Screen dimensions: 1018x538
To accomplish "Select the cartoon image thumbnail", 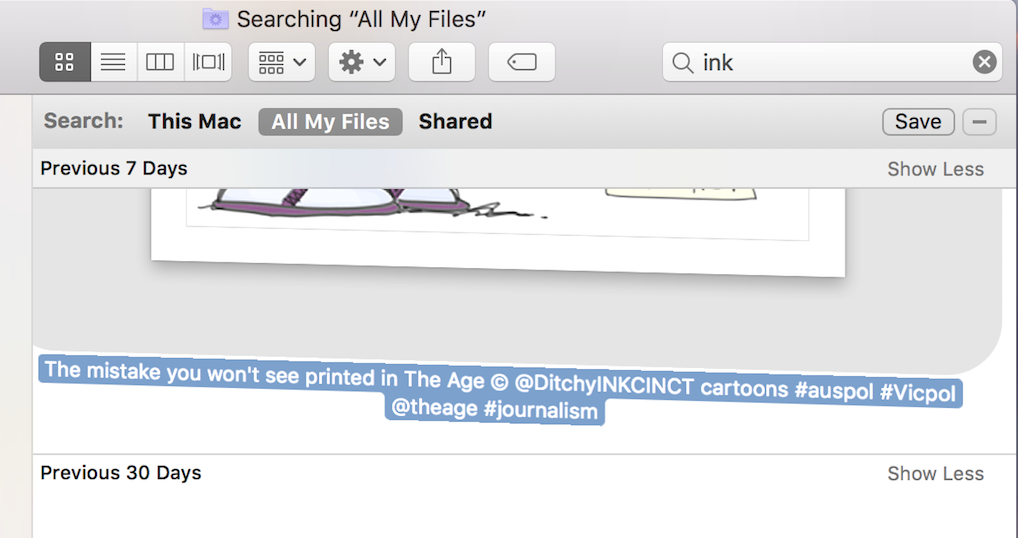I will [499, 232].
